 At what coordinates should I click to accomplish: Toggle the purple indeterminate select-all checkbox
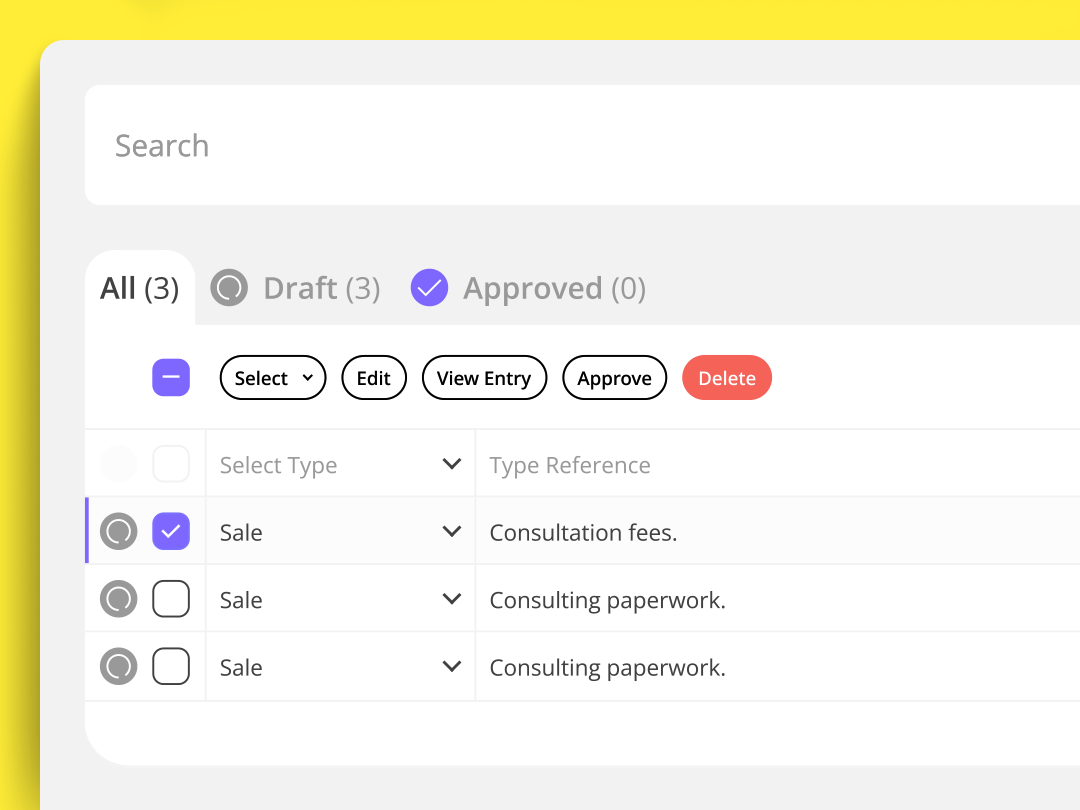pyautogui.click(x=171, y=377)
